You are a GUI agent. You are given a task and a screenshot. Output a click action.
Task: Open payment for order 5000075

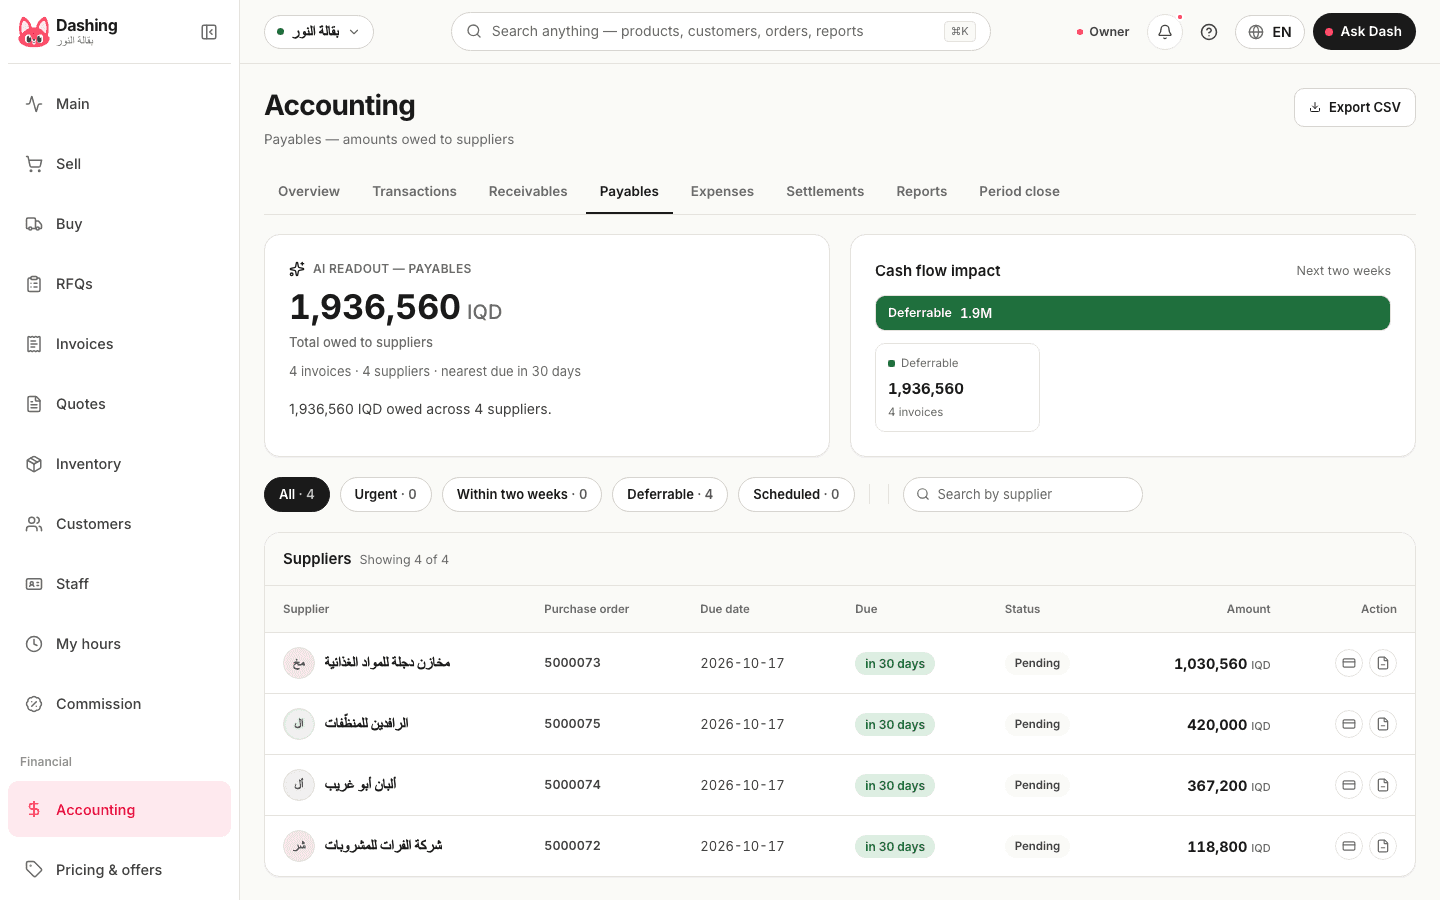point(1349,724)
